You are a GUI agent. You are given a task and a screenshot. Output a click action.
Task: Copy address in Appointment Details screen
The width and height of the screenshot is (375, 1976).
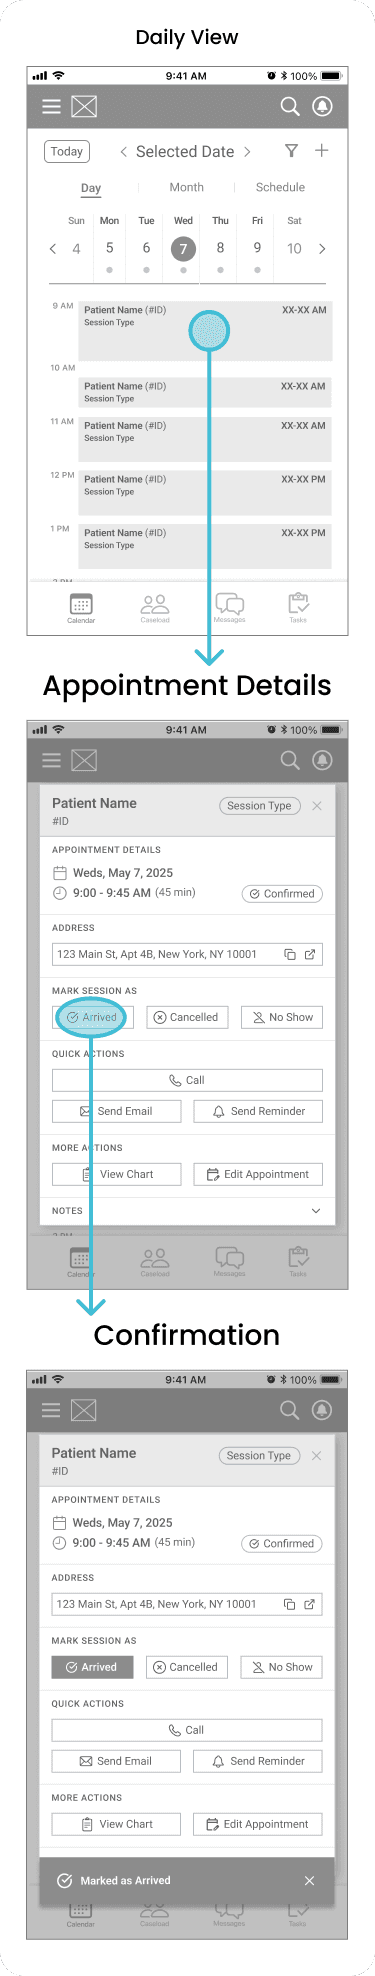[x=290, y=954]
